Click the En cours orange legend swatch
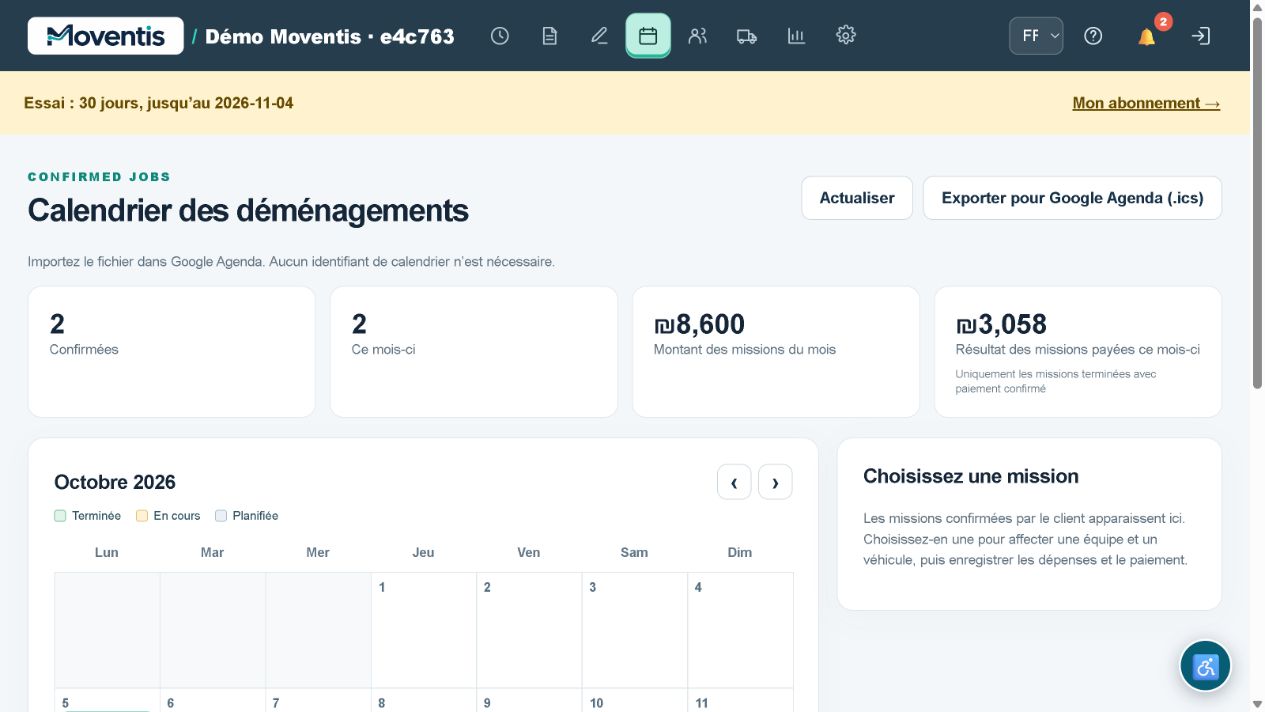1265x712 pixels. click(142, 516)
